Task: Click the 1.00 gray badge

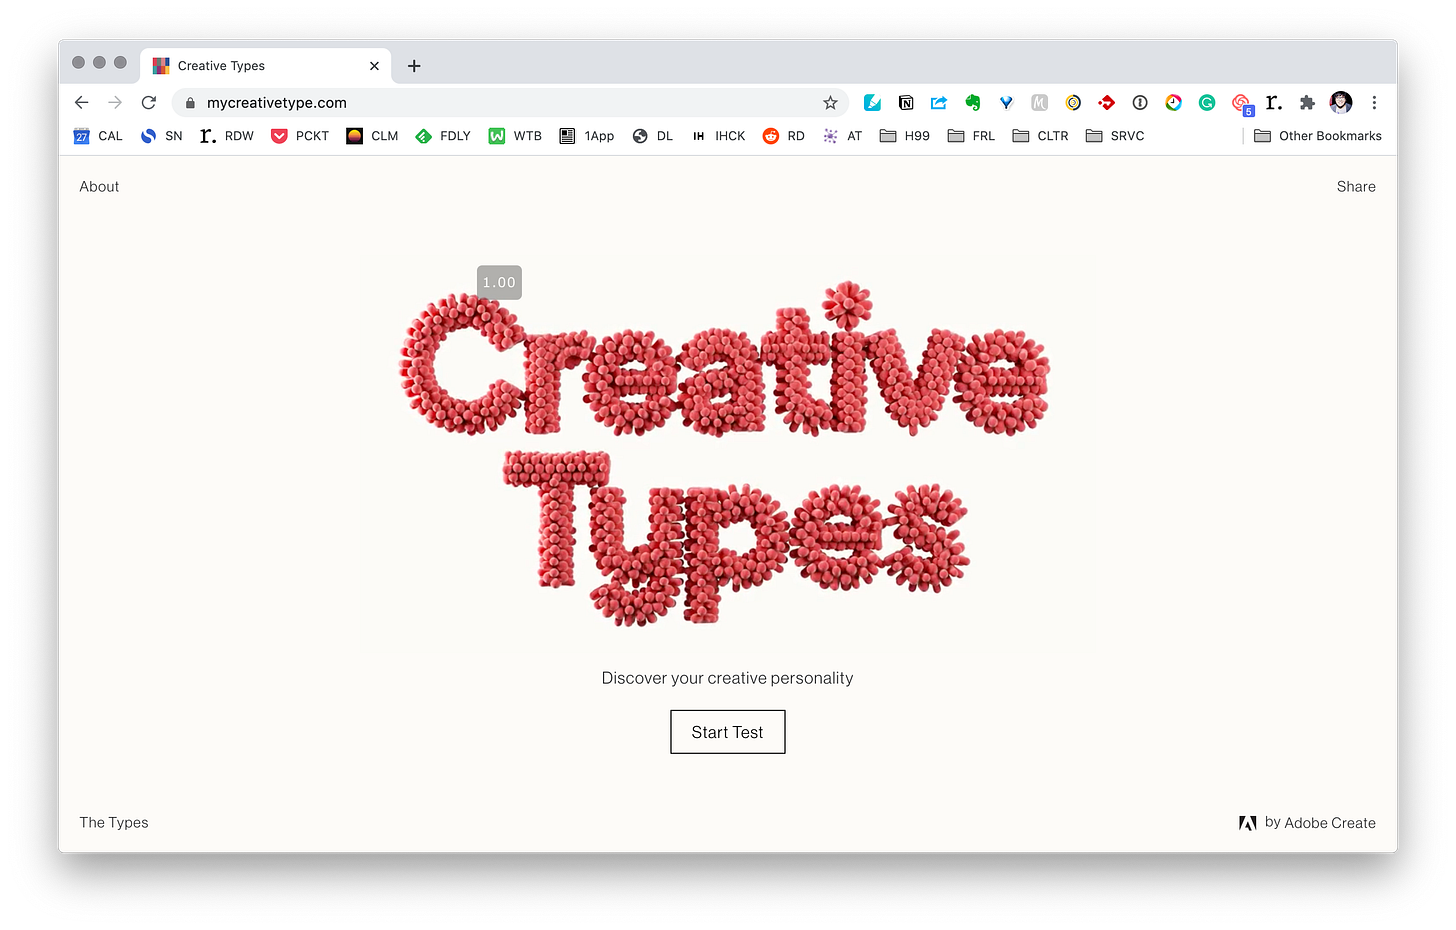Action: pos(499,283)
